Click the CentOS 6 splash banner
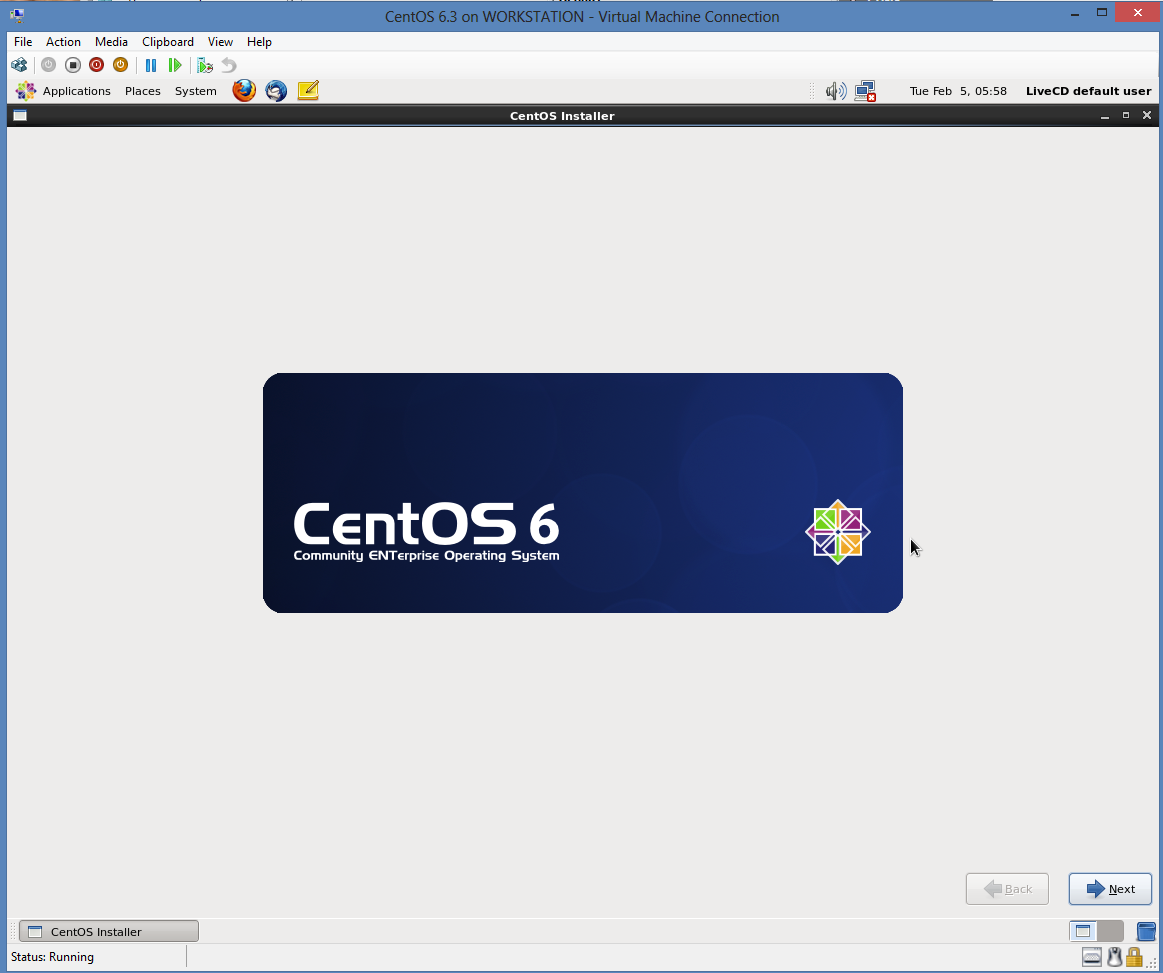Screen dimensions: 1163x973 point(582,492)
